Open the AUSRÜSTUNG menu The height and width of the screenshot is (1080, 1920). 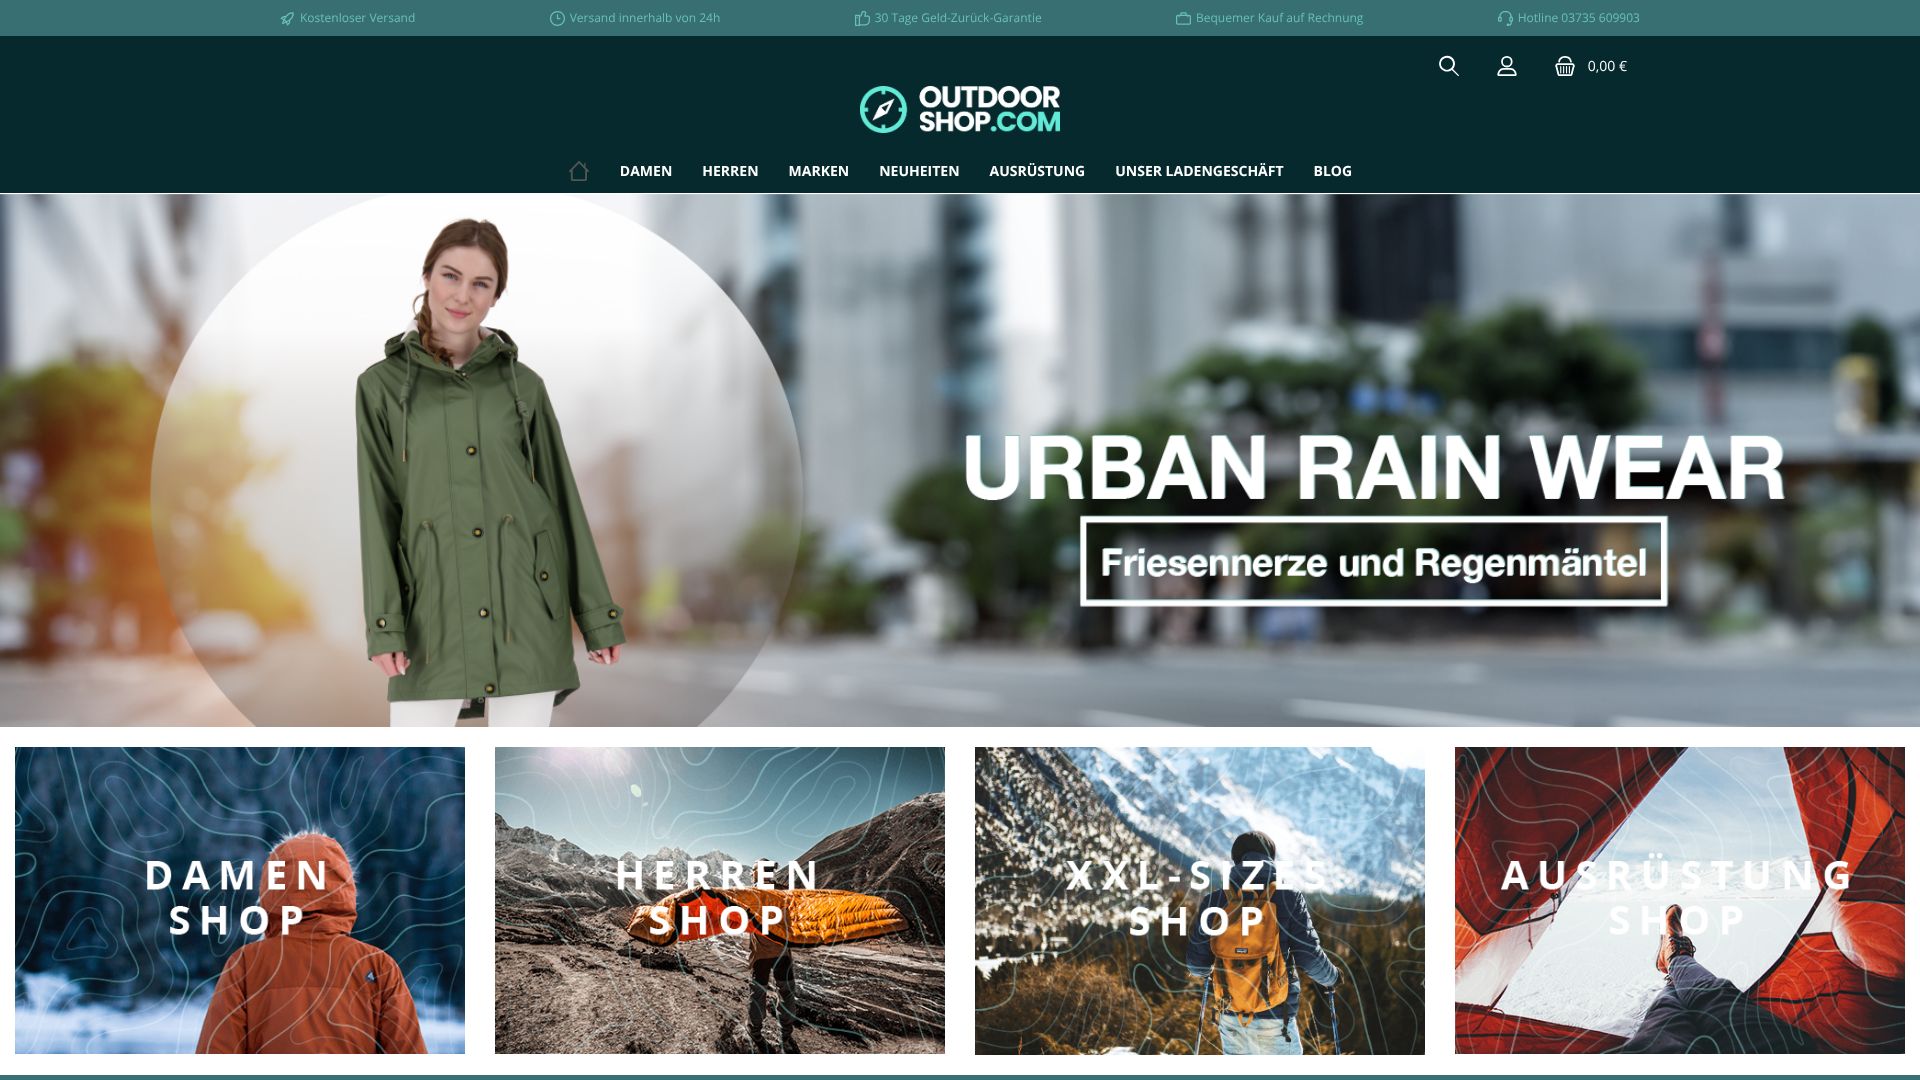click(x=1035, y=171)
